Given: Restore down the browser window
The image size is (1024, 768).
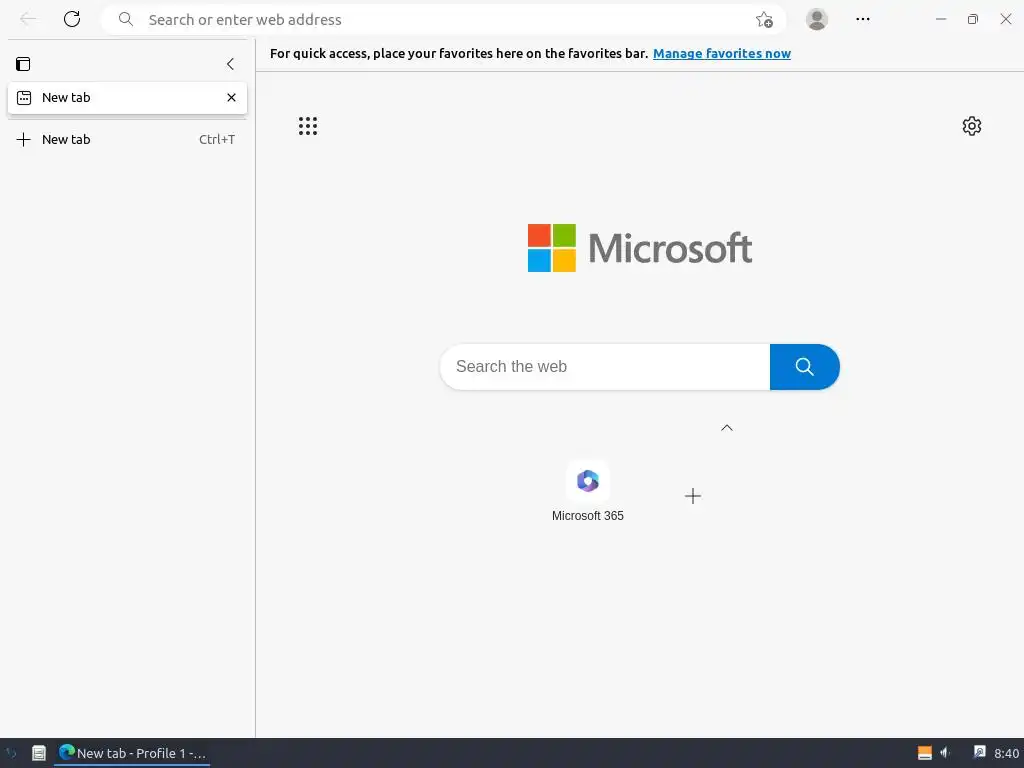Looking at the screenshot, I should pyautogui.click(x=972, y=19).
